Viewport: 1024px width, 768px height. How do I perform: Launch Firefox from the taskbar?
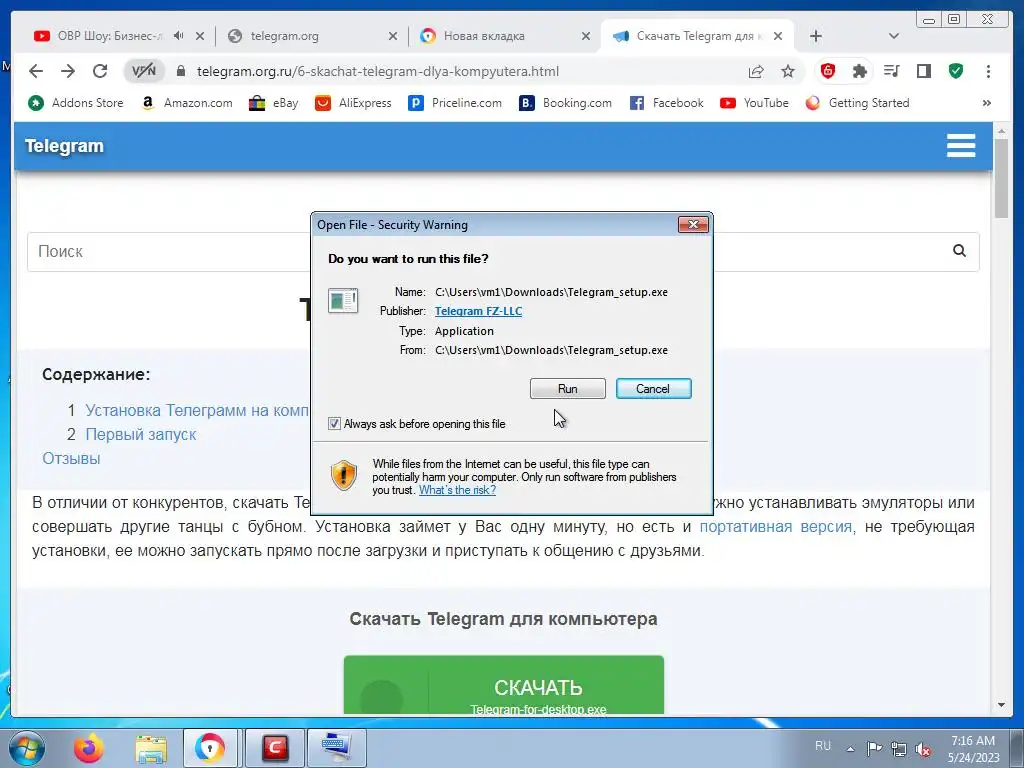pyautogui.click(x=89, y=748)
